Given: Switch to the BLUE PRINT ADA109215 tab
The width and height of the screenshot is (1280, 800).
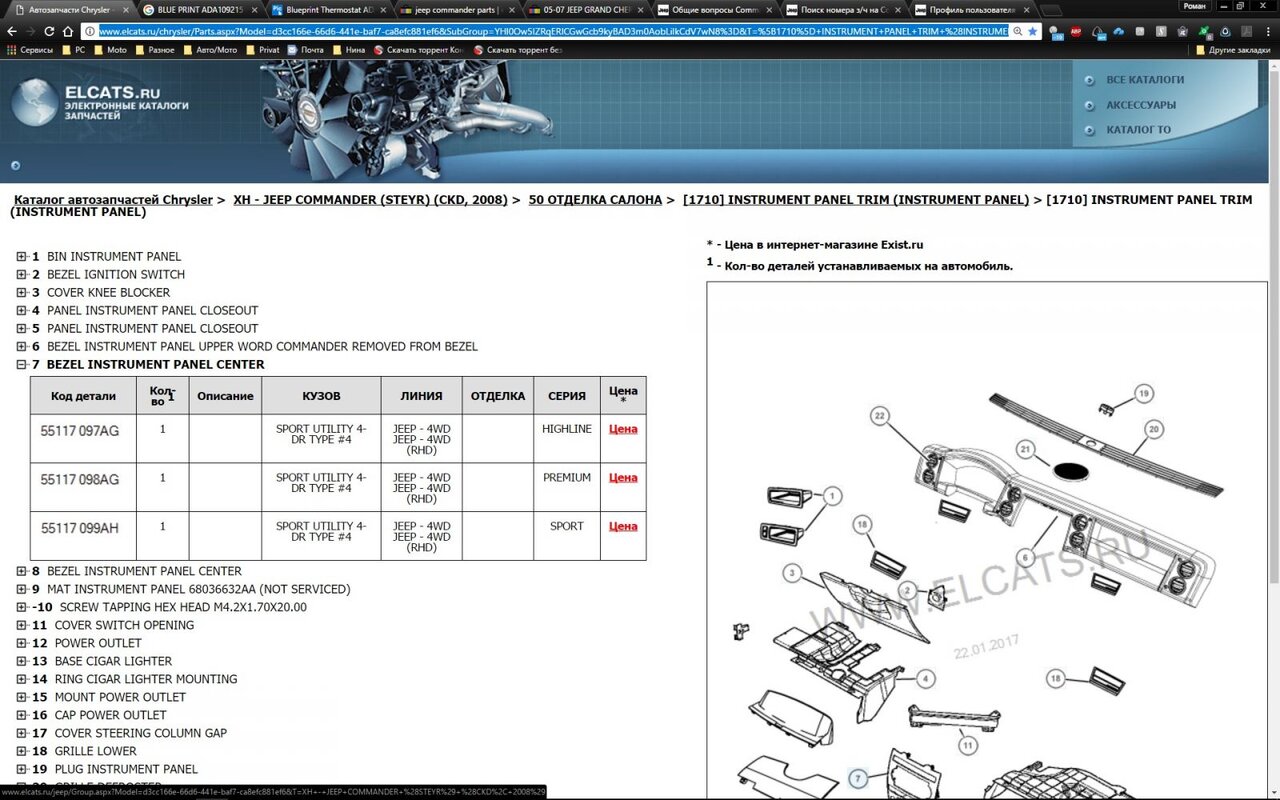Looking at the screenshot, I should (198, 9).
